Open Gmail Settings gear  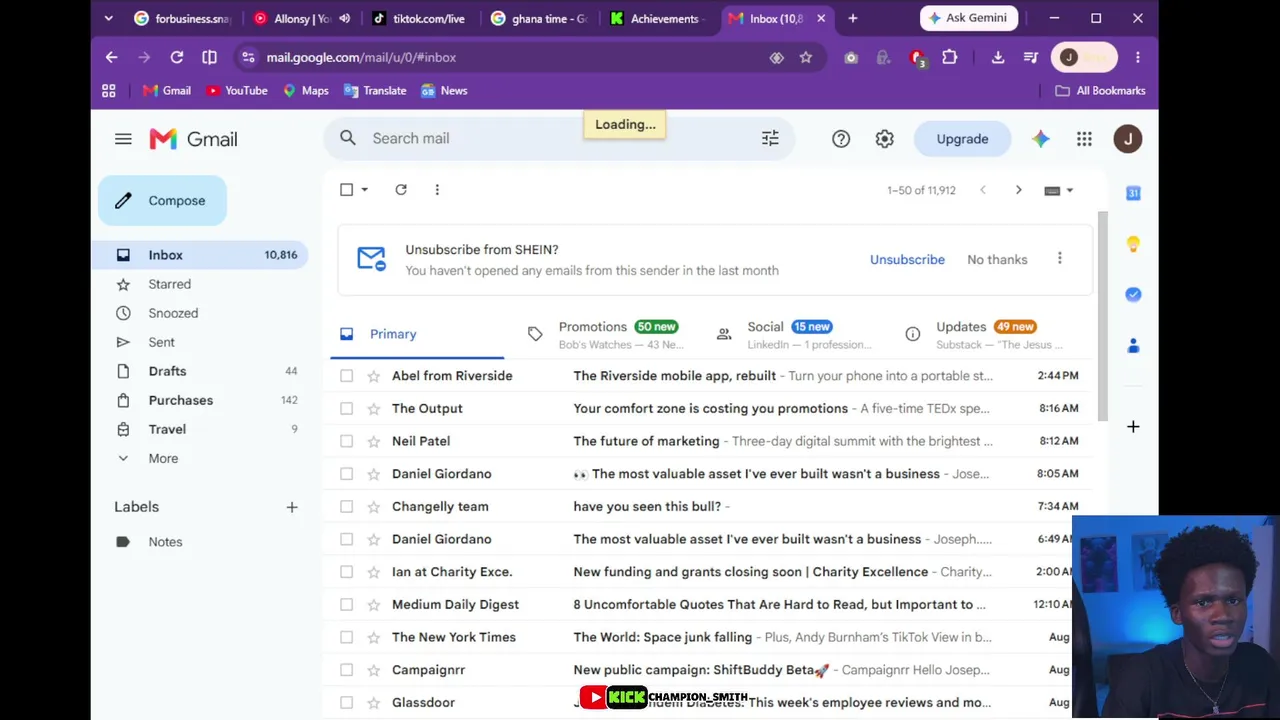click(885, 139)
